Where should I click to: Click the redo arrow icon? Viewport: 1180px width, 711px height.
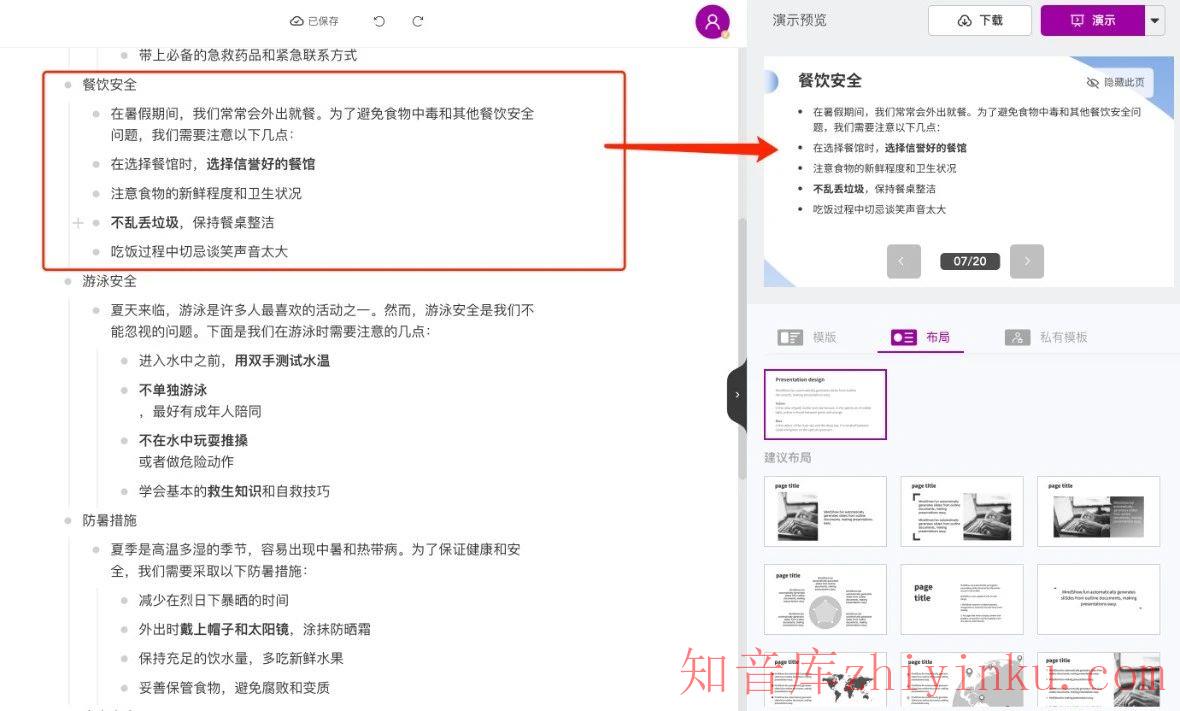(418, 21)
